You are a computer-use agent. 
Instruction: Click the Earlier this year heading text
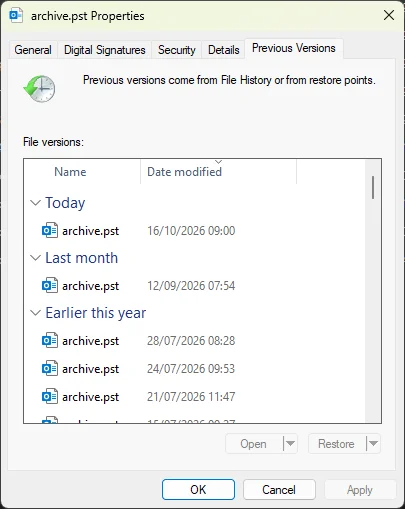pyautogui.click(x=96, y=313)
